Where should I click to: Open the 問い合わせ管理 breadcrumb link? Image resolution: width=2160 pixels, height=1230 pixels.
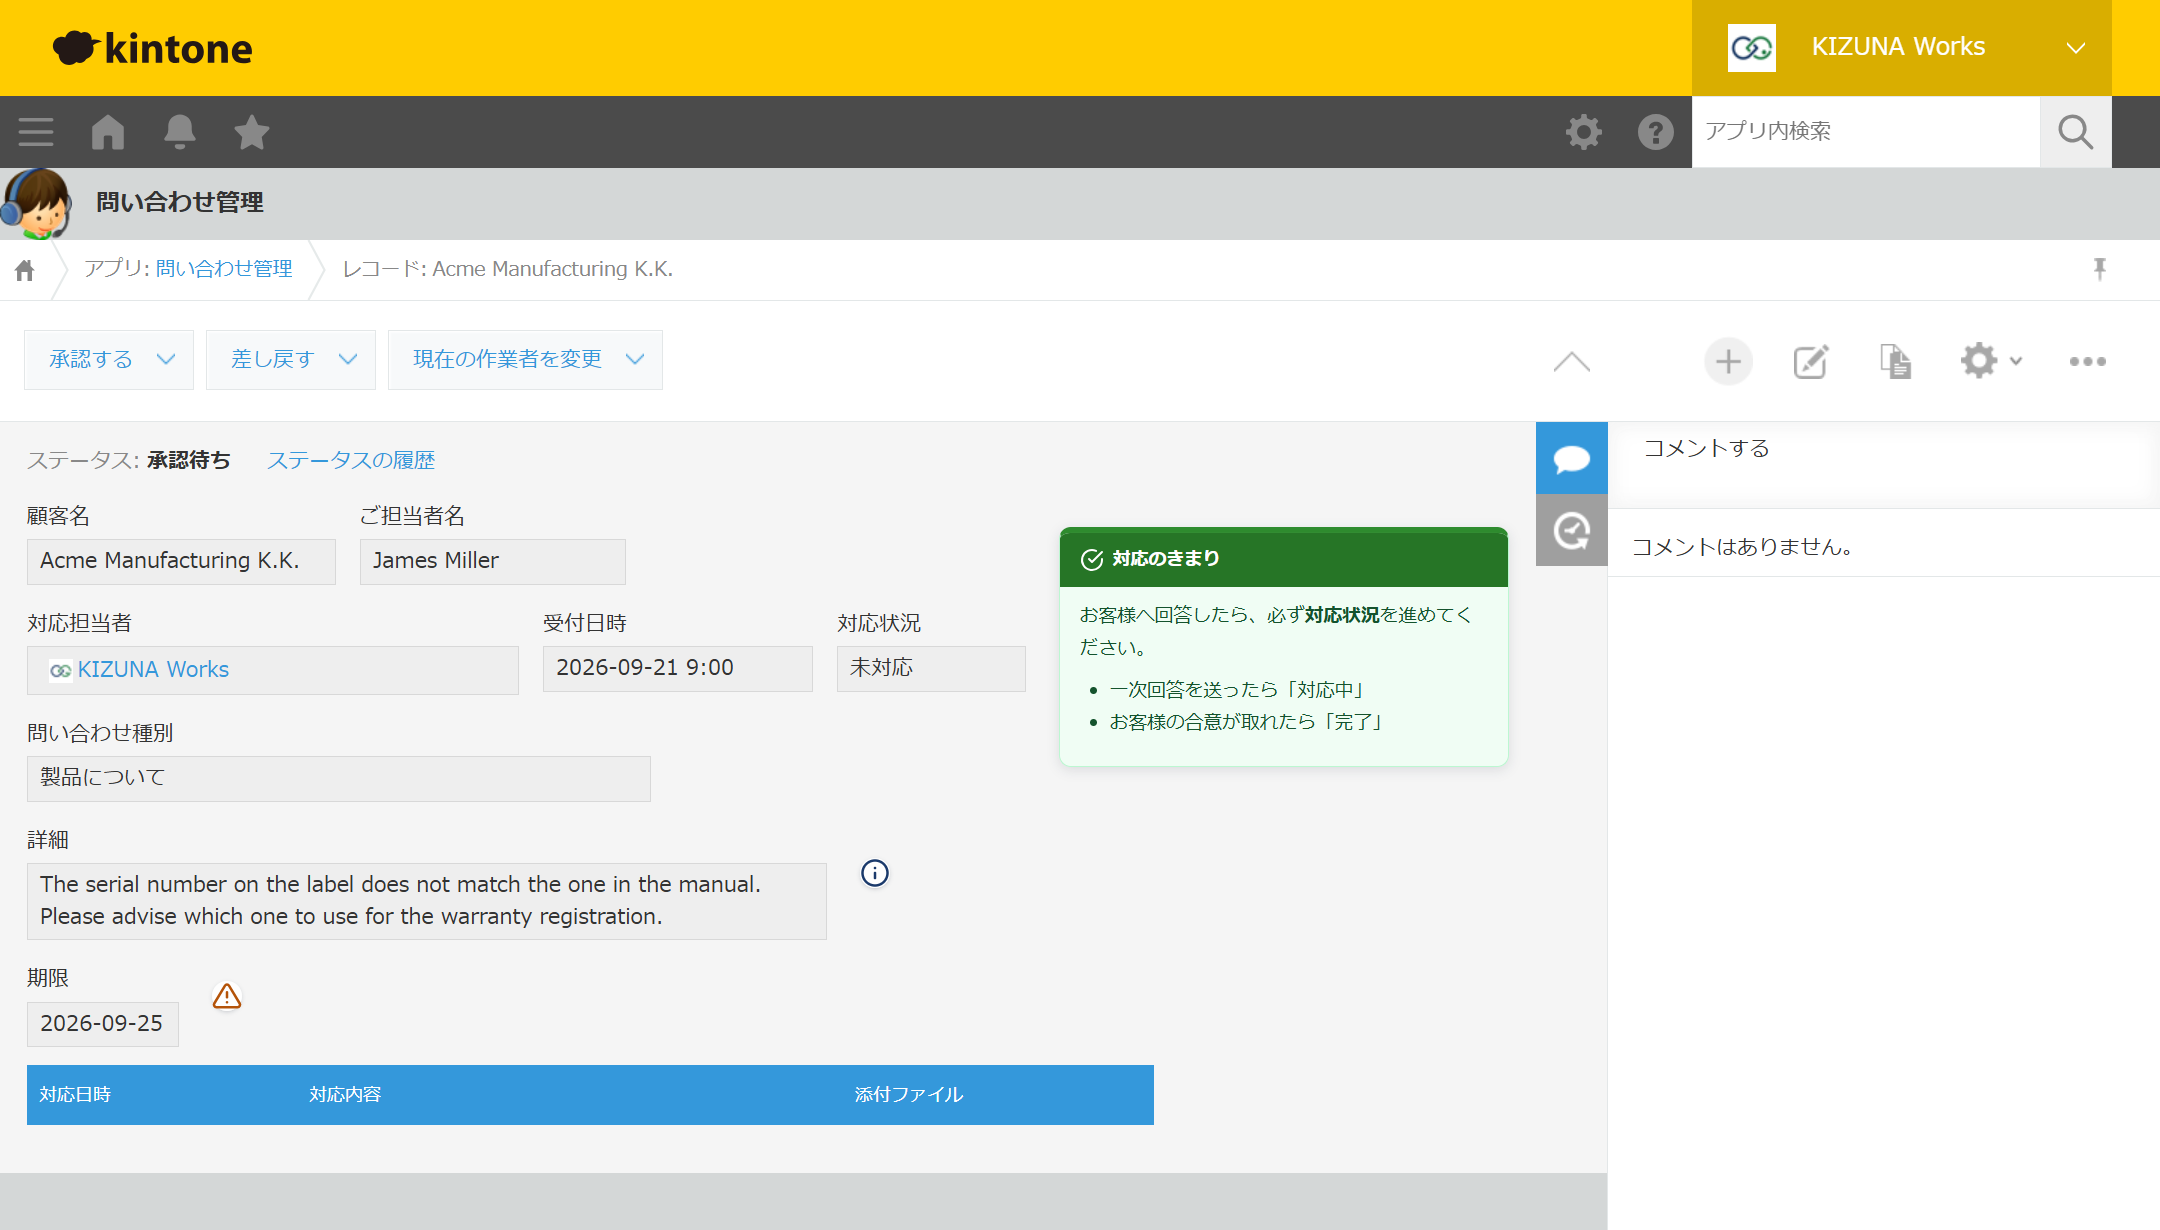click(x=224, y=269)
